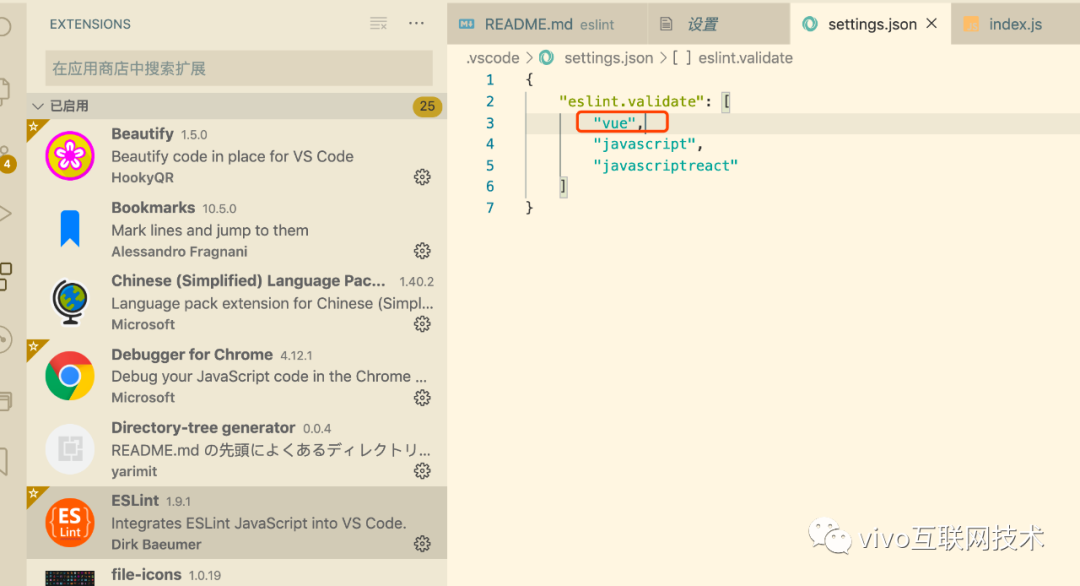Open Run and Debug activity bar icon

tap(6, 213)
